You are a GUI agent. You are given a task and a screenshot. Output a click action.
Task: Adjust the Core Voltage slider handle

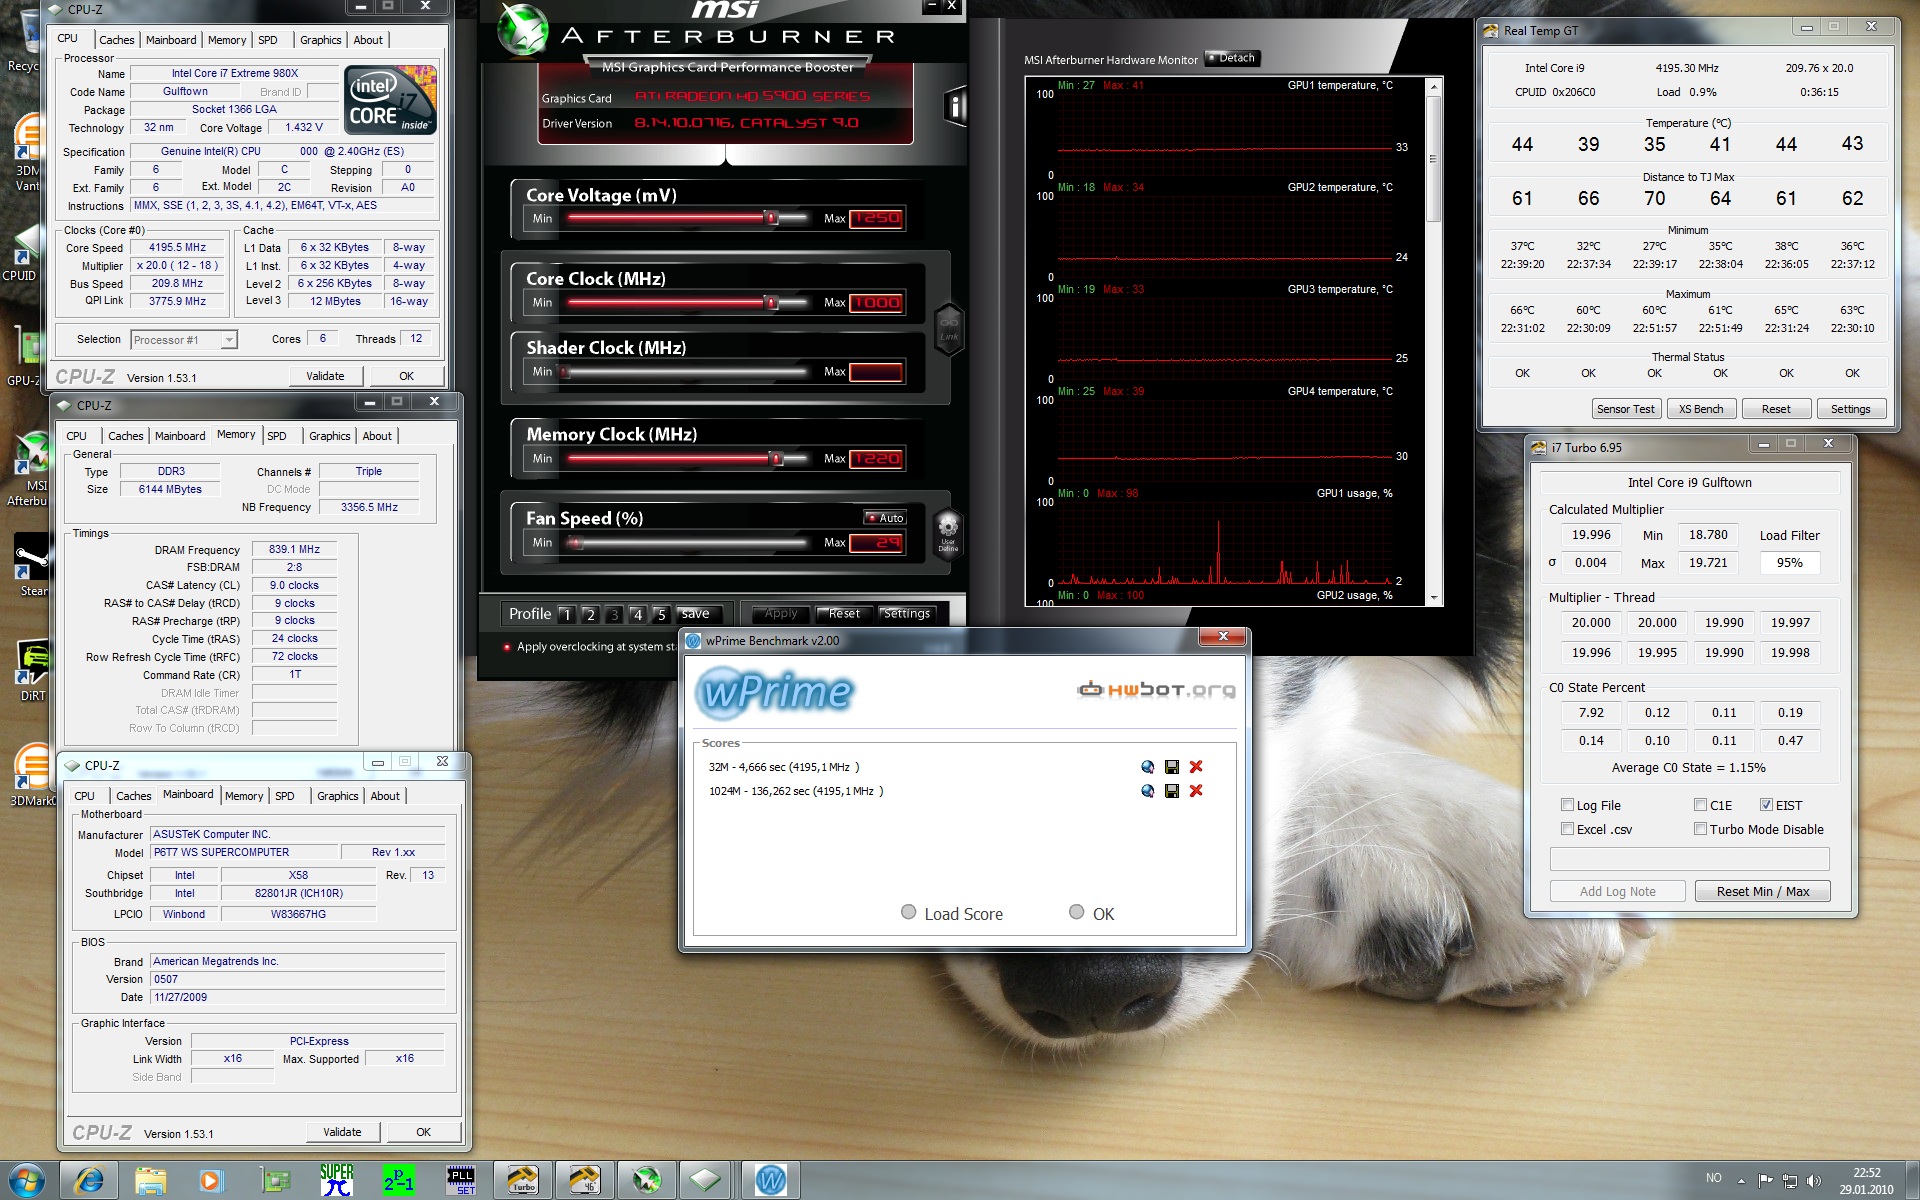(771, 218)
